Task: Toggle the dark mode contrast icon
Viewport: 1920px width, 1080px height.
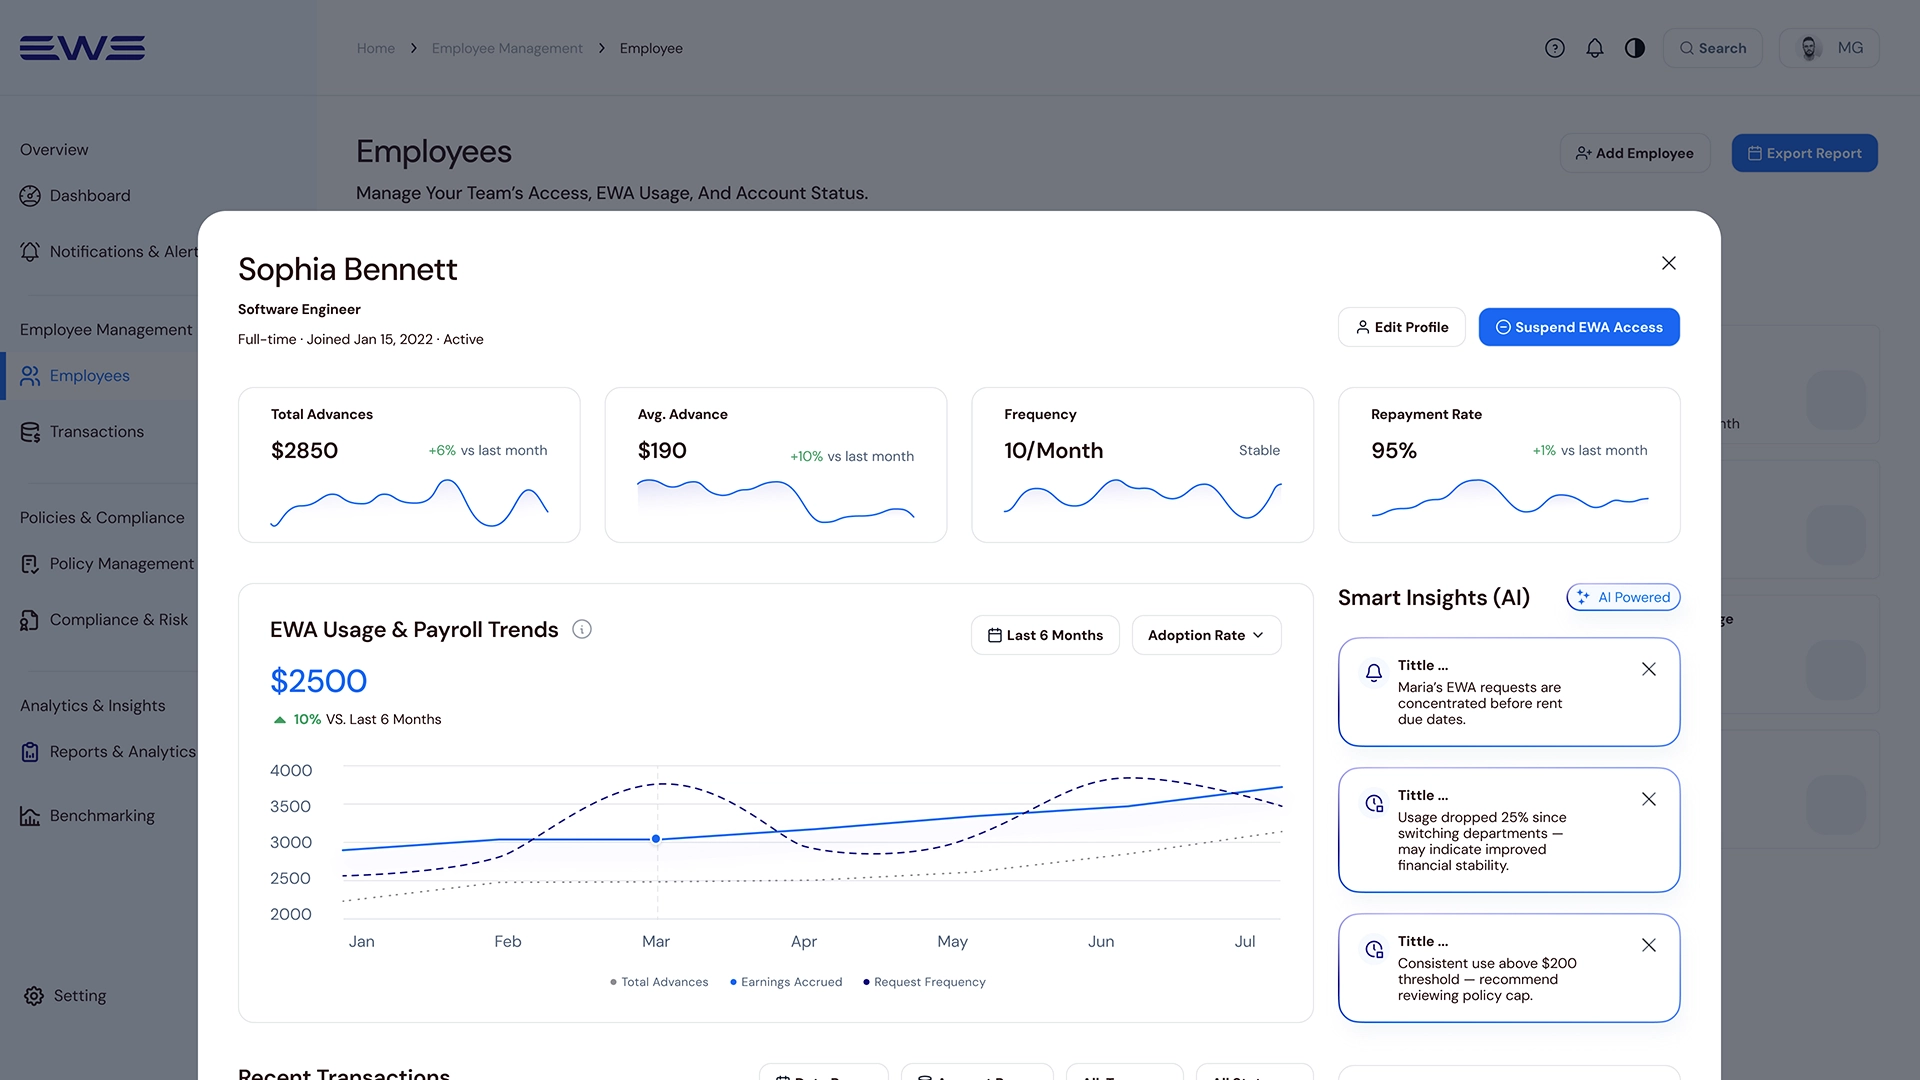Action: tap(1635, 48)
